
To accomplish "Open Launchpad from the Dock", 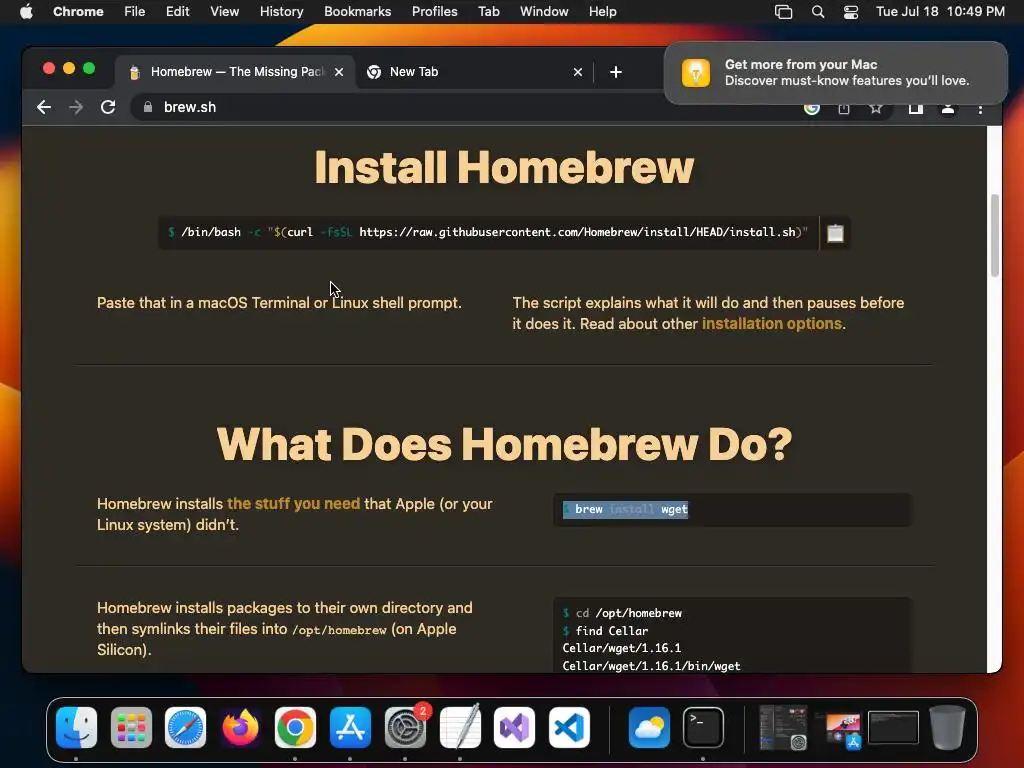I will click(131, 727).
